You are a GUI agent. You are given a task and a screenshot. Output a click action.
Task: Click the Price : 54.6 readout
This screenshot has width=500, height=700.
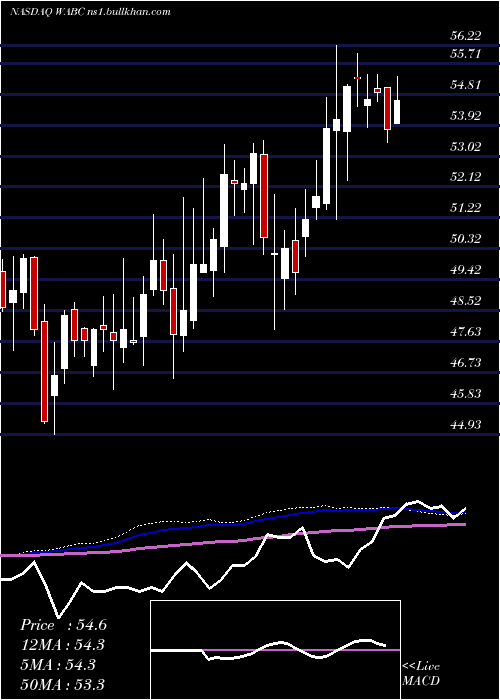(63, 625)
